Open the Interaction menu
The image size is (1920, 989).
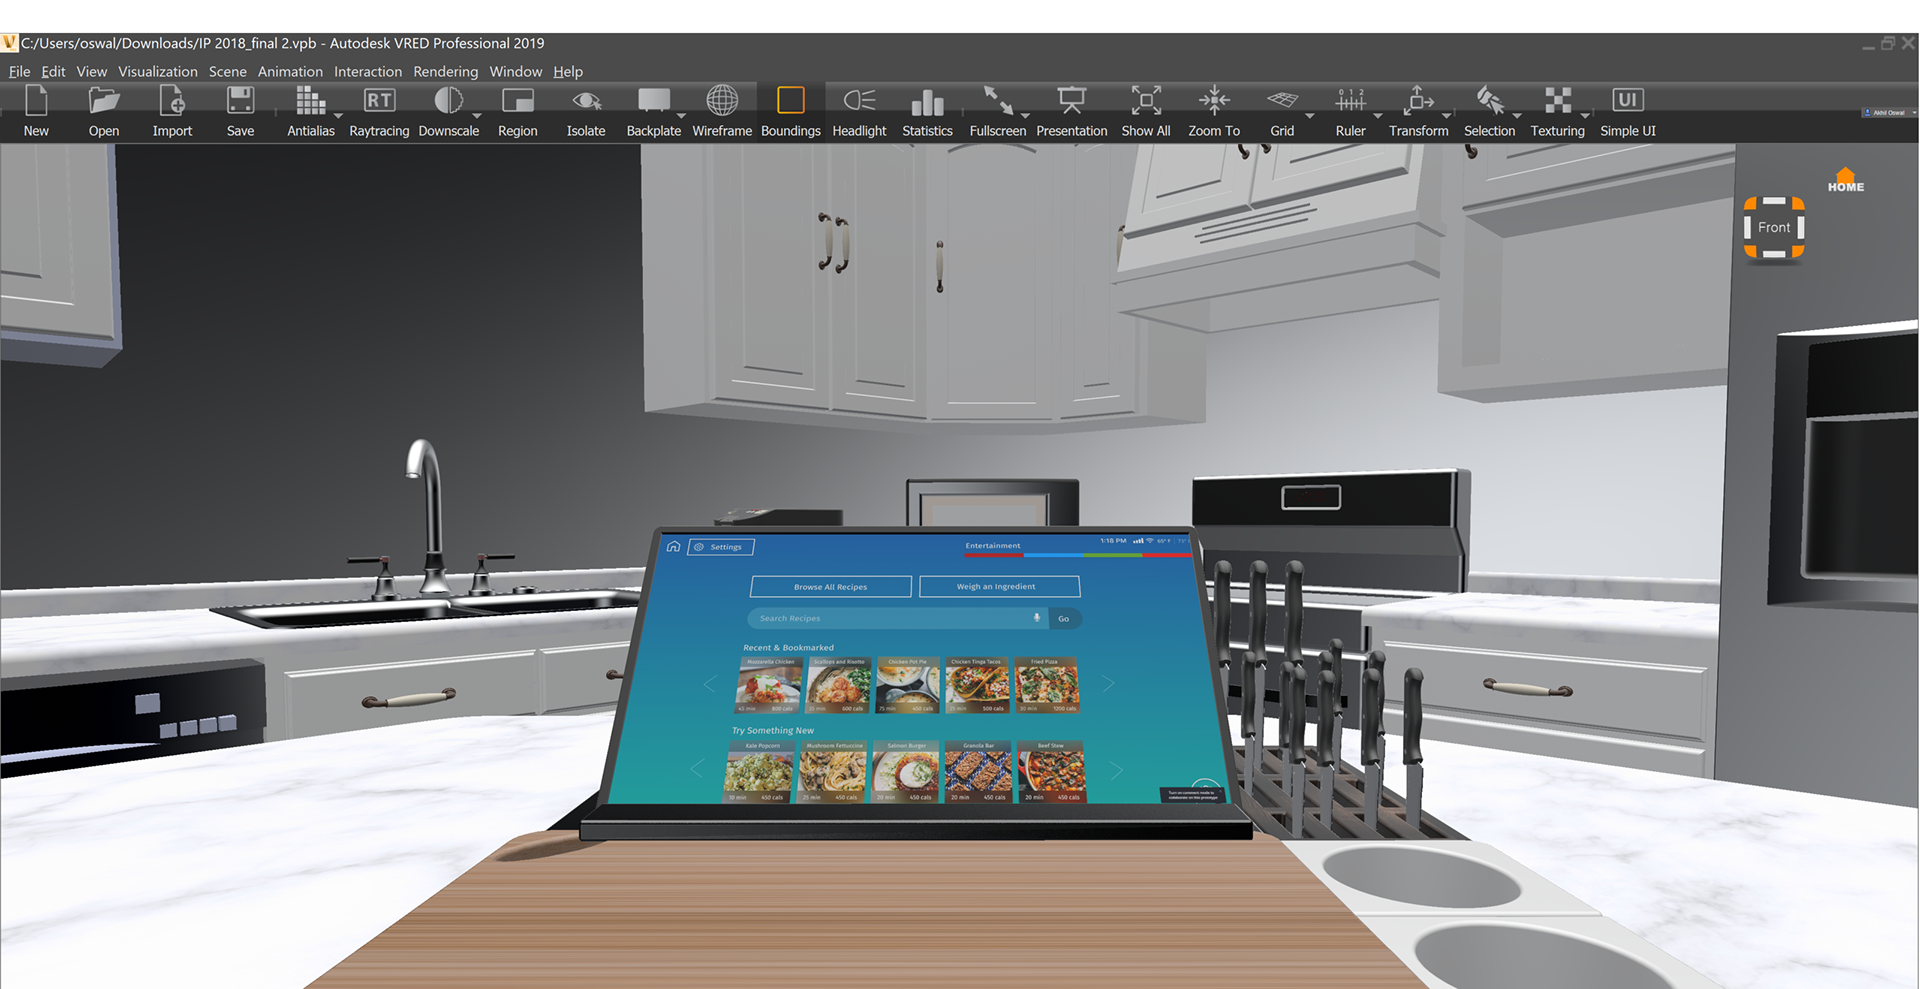[368, 71]
